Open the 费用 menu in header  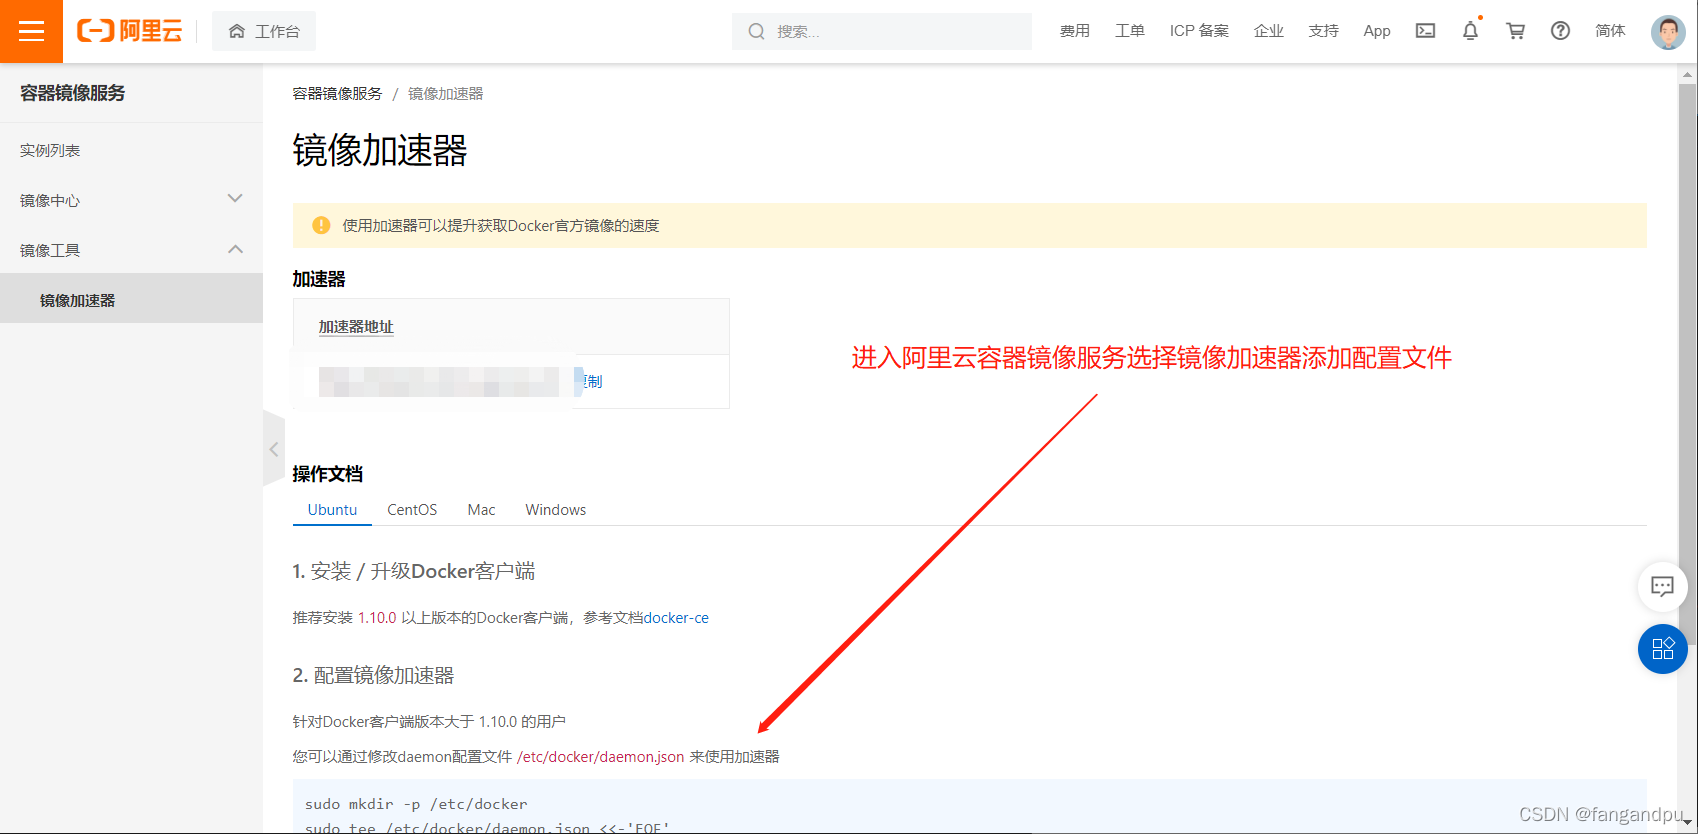point(1075,31)
